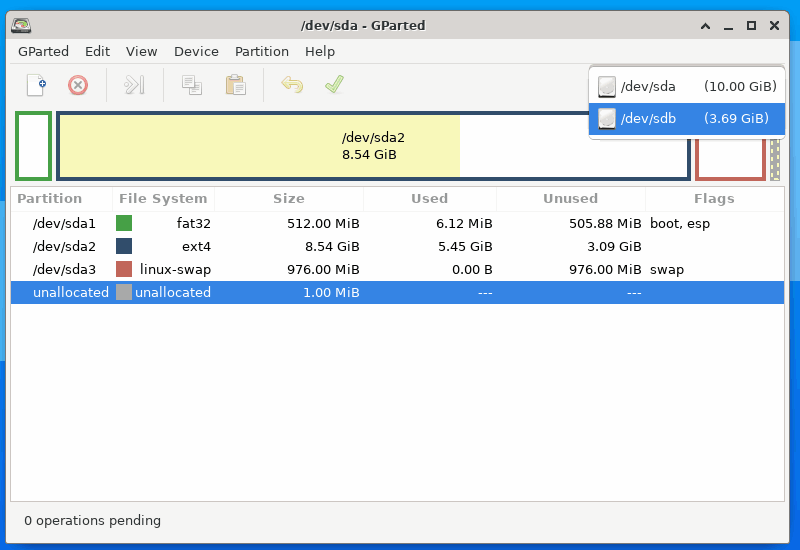Click the gray unallocated color swatch

(124, 292)
